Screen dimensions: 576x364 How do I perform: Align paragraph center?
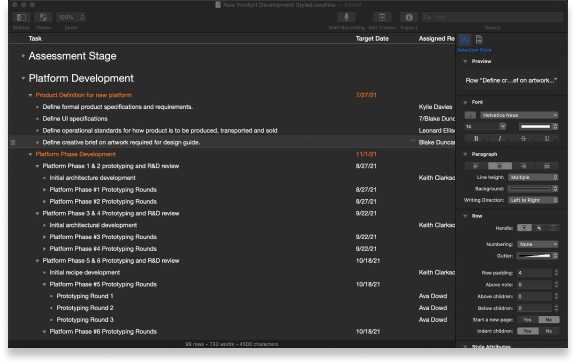(x=500, y=166)
